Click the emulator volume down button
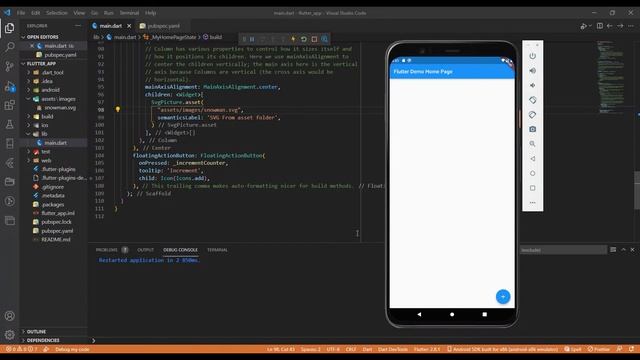 [x=533, y=85]
